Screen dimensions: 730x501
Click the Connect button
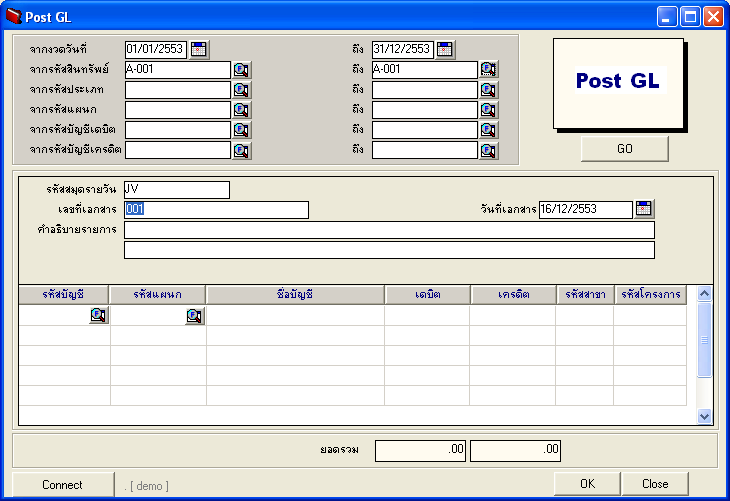click(63, 484)
